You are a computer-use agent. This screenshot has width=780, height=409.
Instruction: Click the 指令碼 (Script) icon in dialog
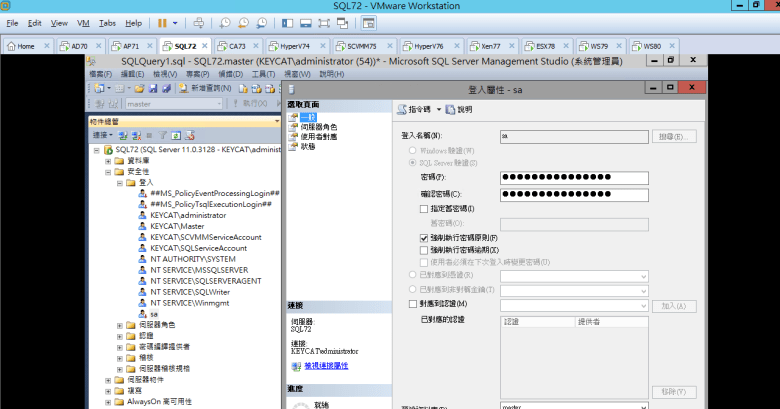coord(402,109)
